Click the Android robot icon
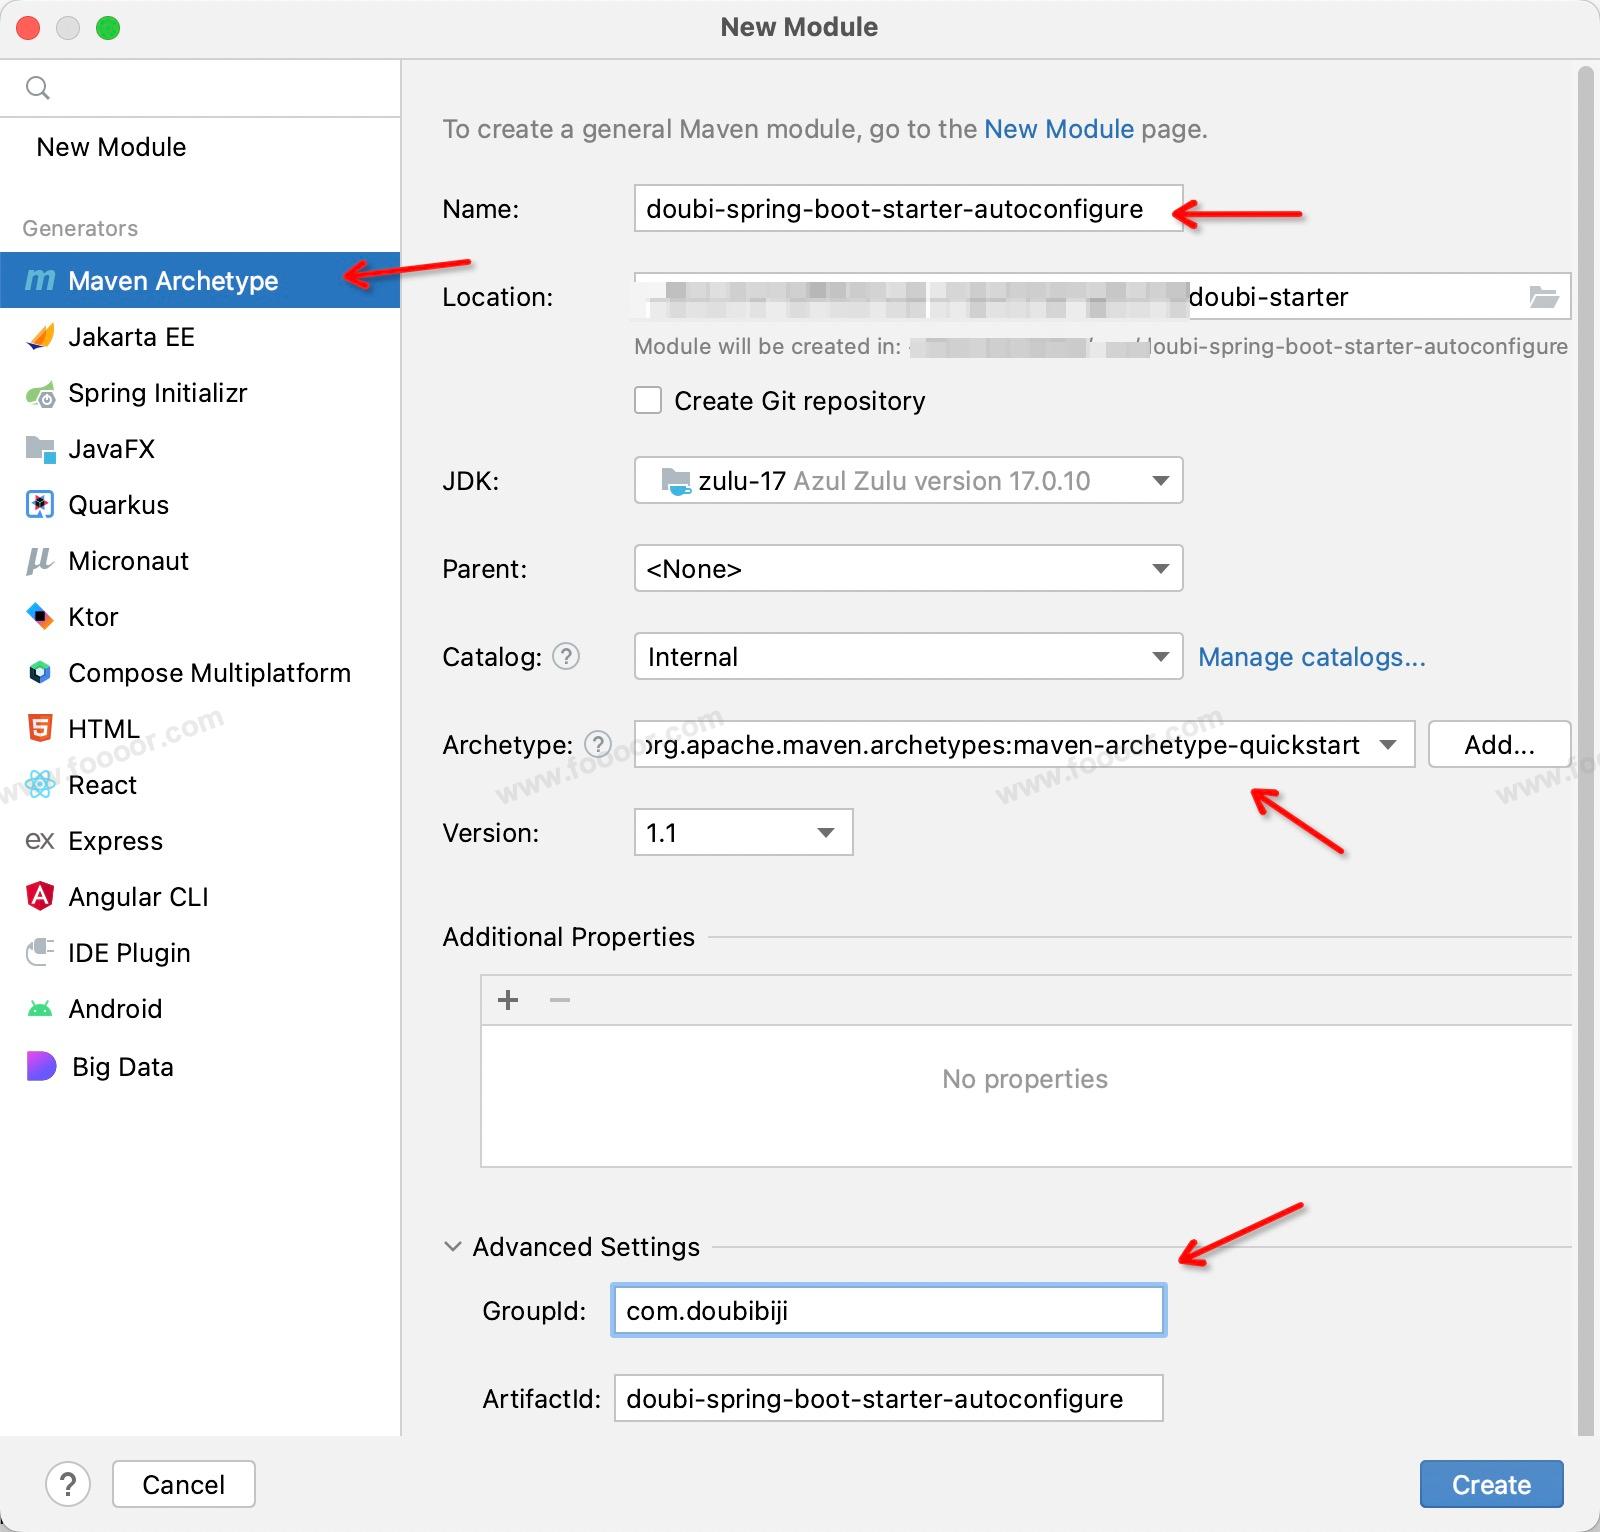Viewport: 1600px width, 1532px height. point(40,1009)
